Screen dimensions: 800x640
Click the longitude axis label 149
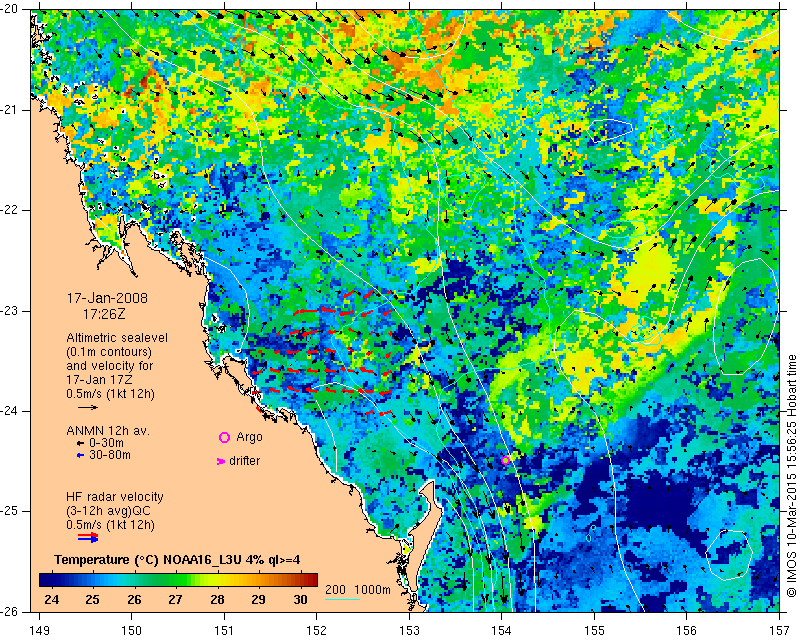[x=40, y=631]
